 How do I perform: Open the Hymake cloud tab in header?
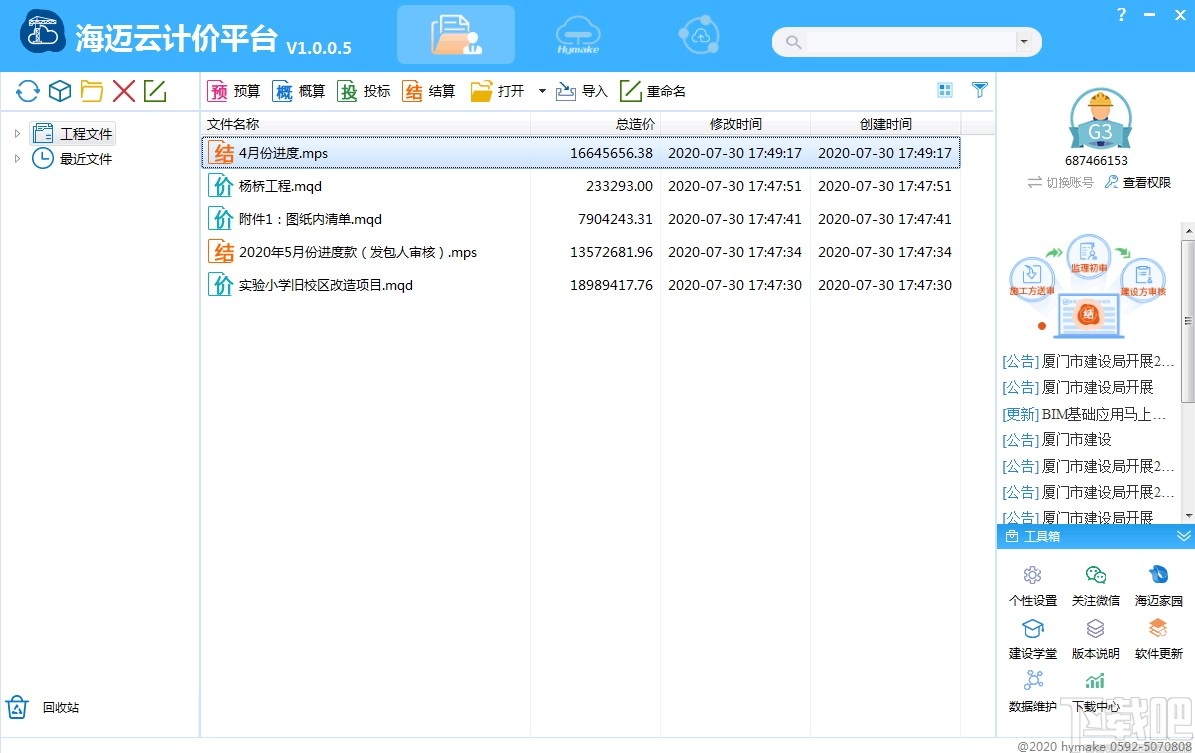(x=578, y=35)
